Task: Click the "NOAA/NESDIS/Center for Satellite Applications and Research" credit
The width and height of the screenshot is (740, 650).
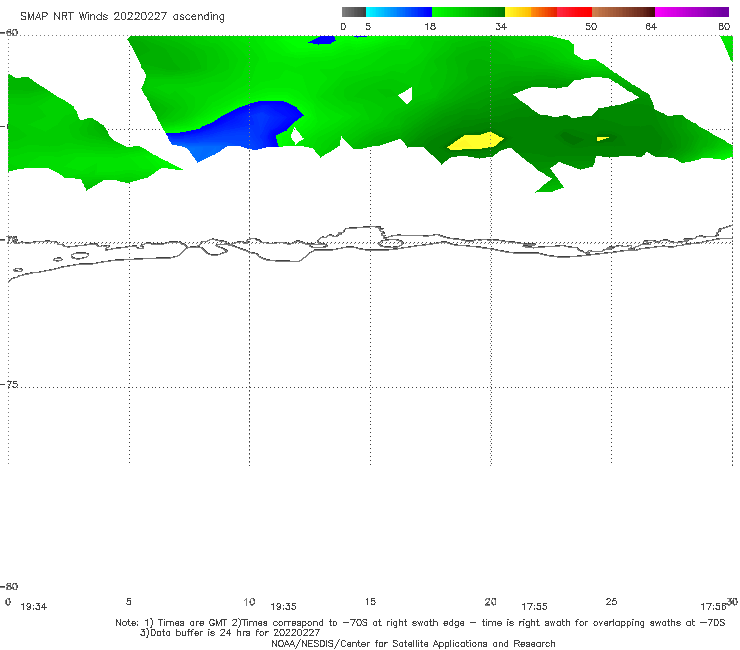Action: (413, 643)
